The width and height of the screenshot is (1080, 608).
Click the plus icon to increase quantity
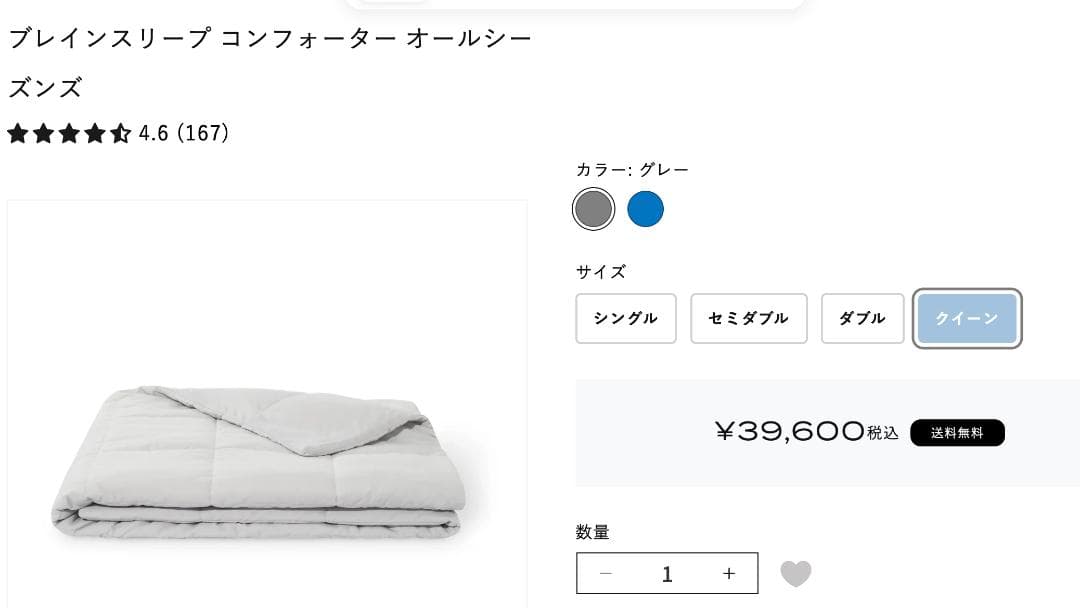click(x=727, y=572)
